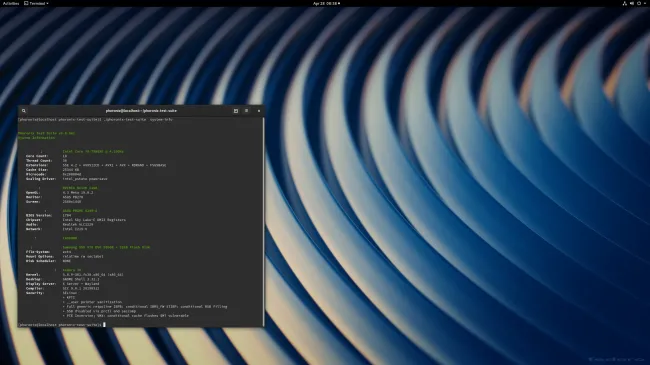Viewport: 650px width, 365px height.
Task: Click the 'OpenGL:' label
Action: tap(33, 192)
